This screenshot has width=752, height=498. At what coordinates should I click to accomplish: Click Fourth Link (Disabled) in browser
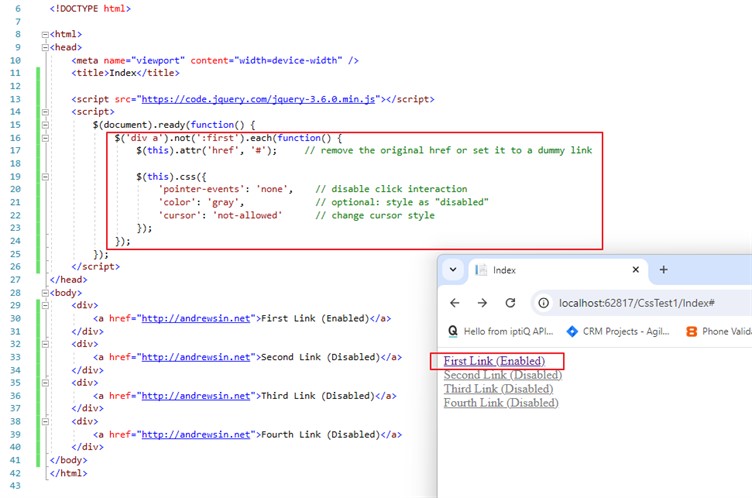(501, 403)
